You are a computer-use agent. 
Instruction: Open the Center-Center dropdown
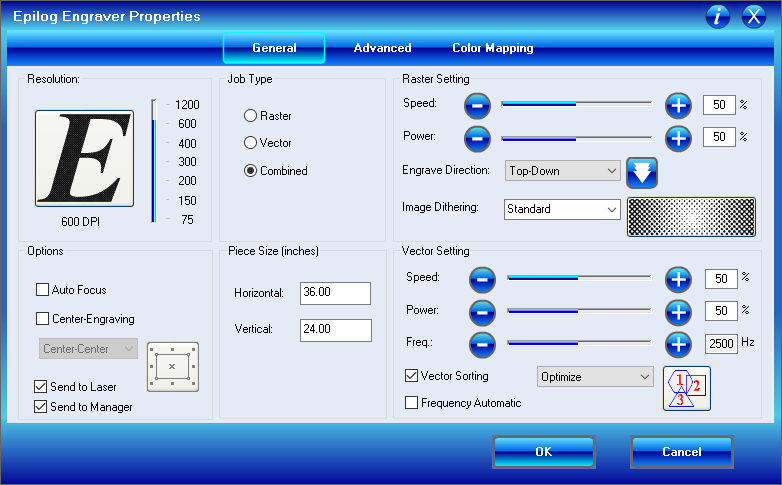(88, 349)
